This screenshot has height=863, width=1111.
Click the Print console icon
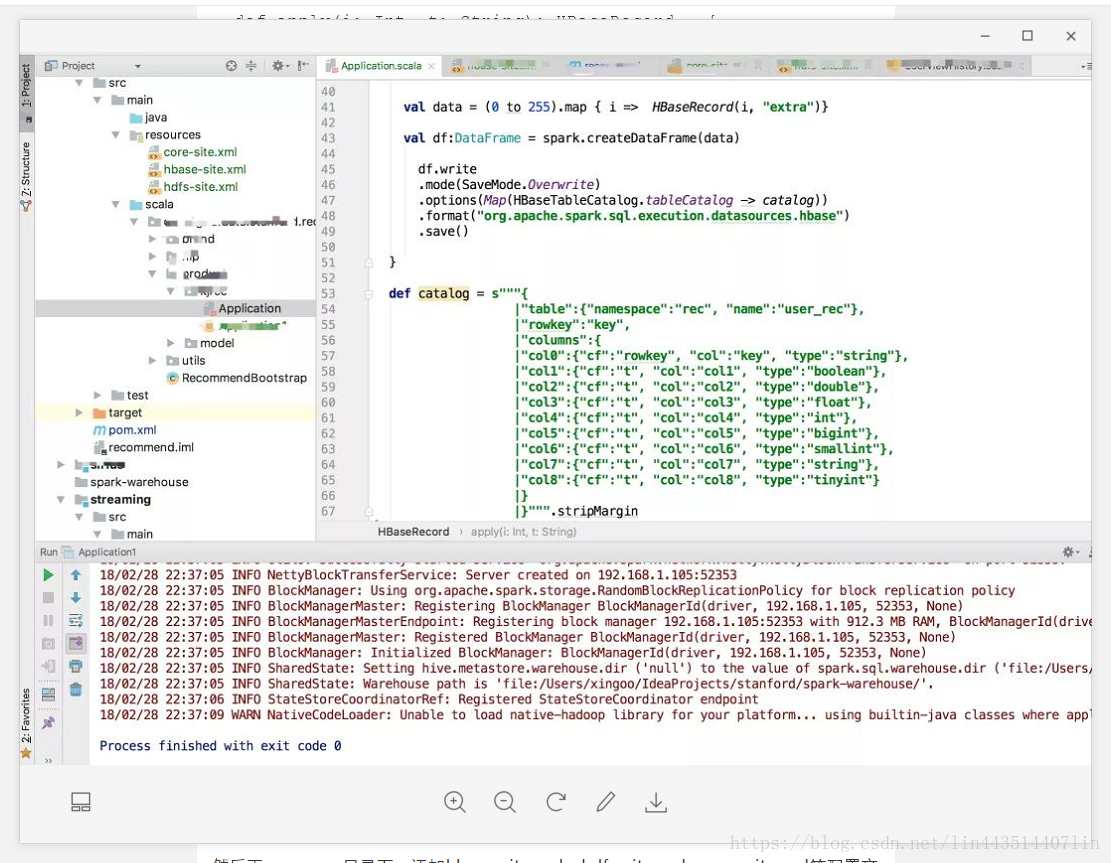76,666
